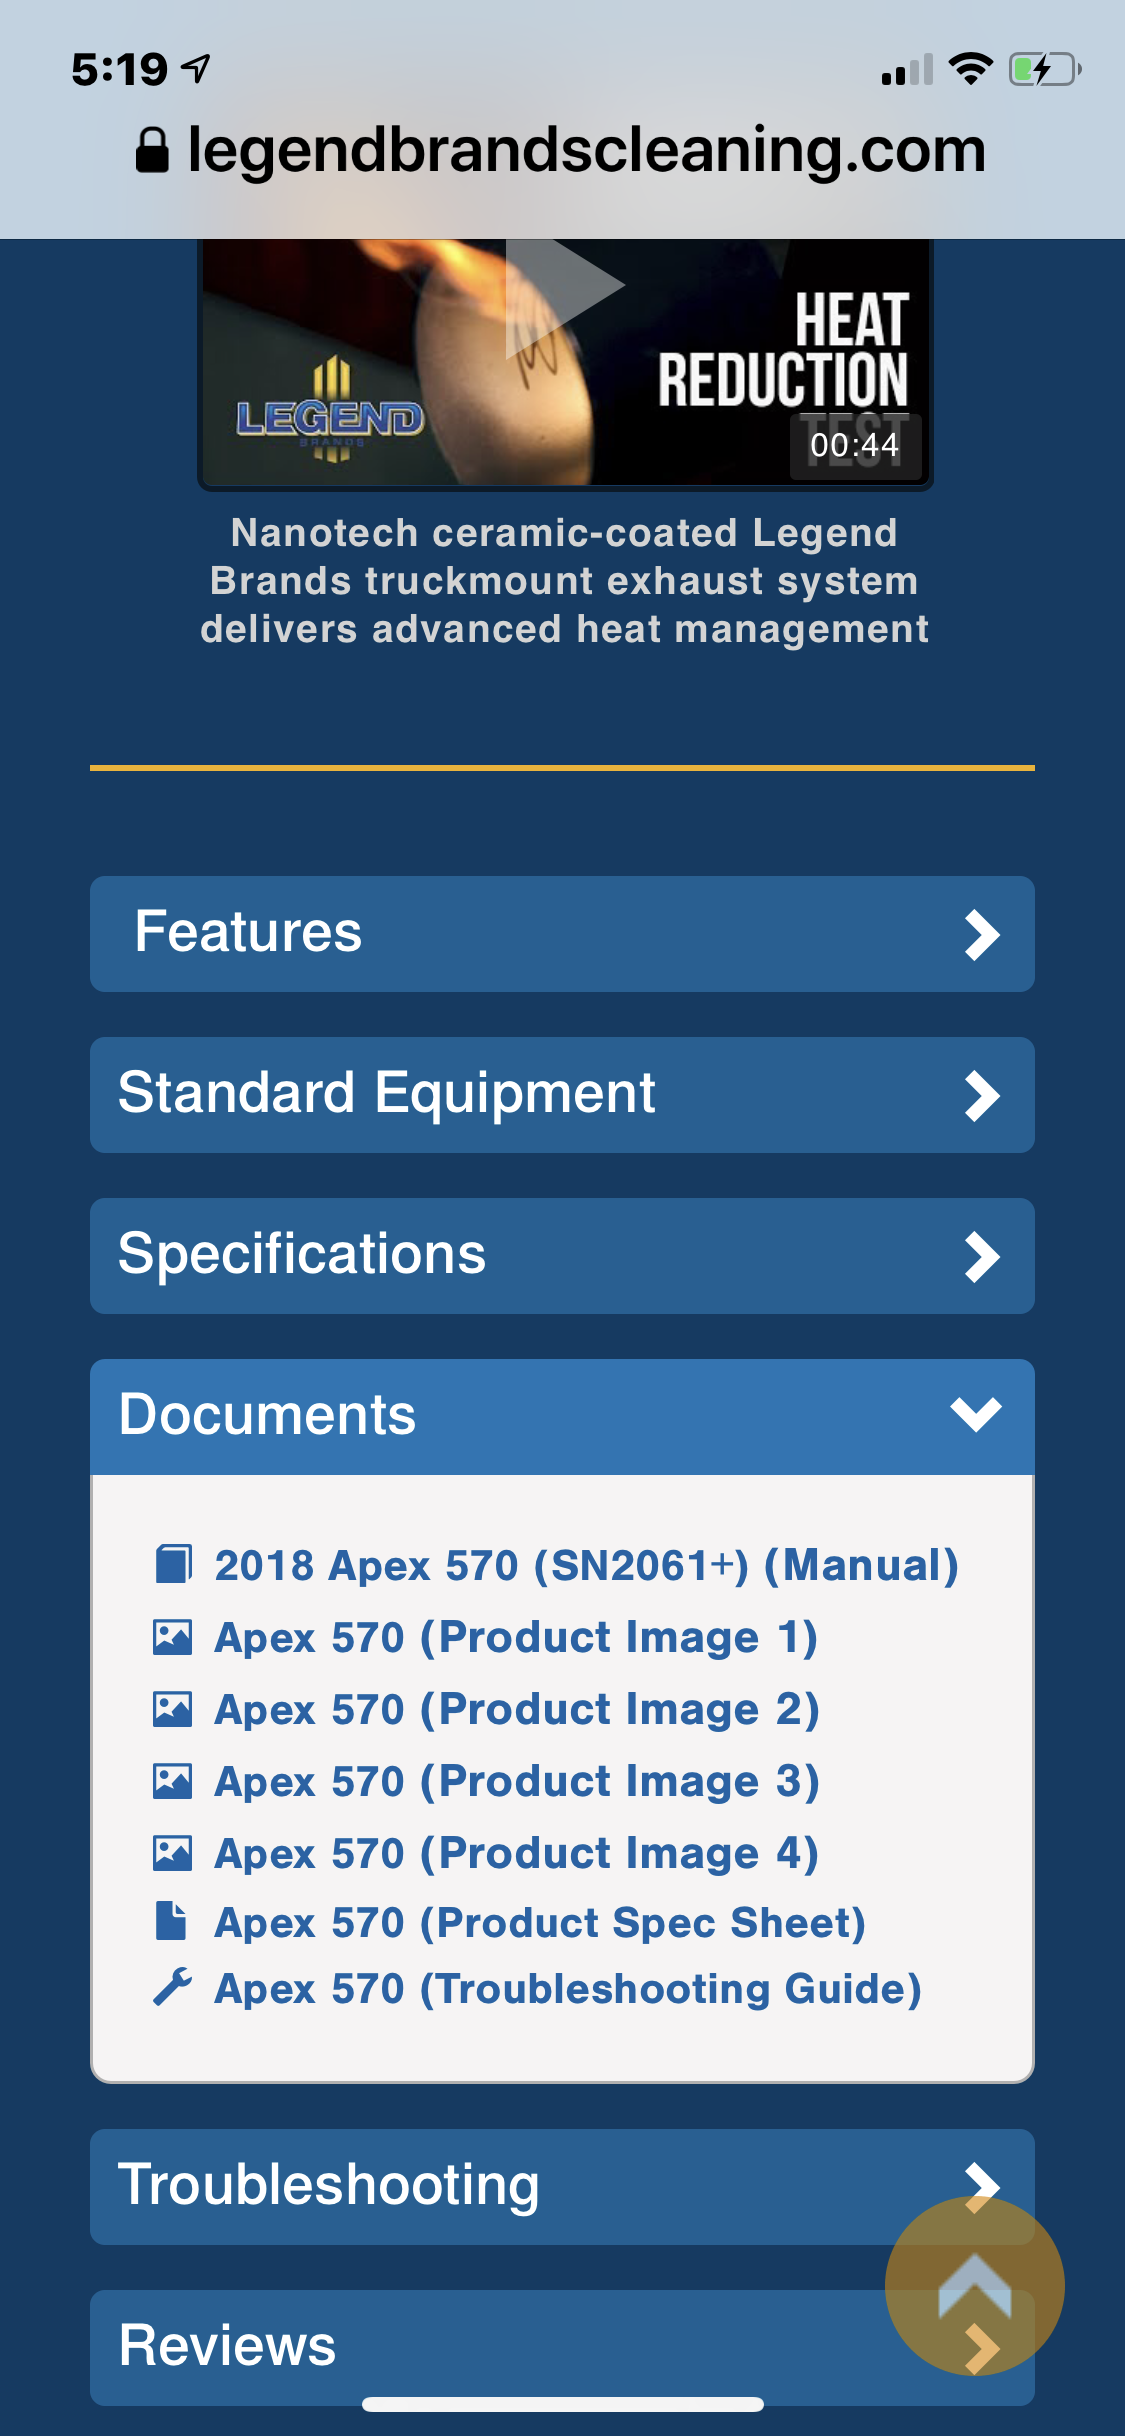Image resolution: width=1125 pixels, height=2436 pixels.
Task: Tap the legendbrandscleaning.com address bar
Action: (x=586, y=151)
